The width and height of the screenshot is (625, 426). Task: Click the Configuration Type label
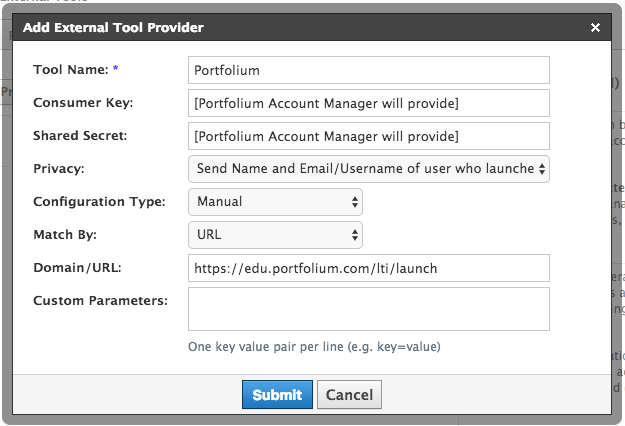click(99, 202)
